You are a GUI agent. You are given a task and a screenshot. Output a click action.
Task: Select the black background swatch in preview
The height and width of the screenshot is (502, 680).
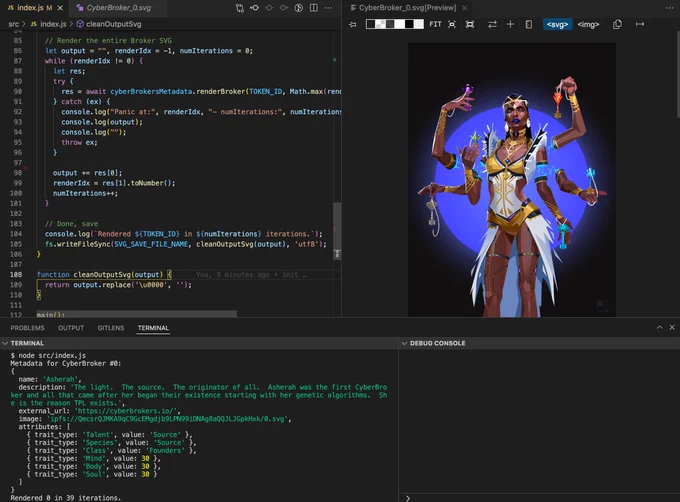tap(409, 24)
